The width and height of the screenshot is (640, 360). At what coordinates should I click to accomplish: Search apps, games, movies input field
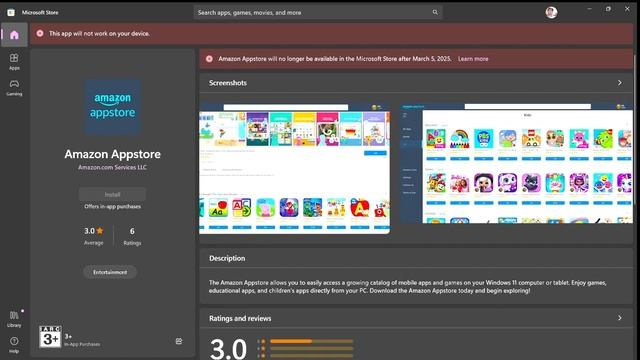tap(318, 12)
